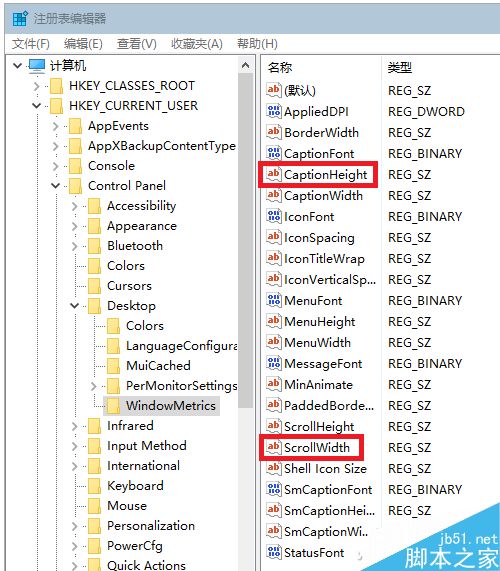Click the BorderWidth string value icon
This screenshot has height=571, width=500.
(273, 132)
